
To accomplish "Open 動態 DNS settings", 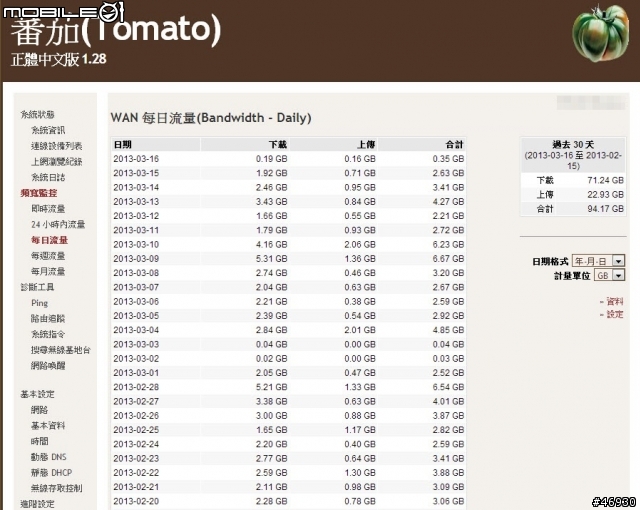I will [49, 457].
